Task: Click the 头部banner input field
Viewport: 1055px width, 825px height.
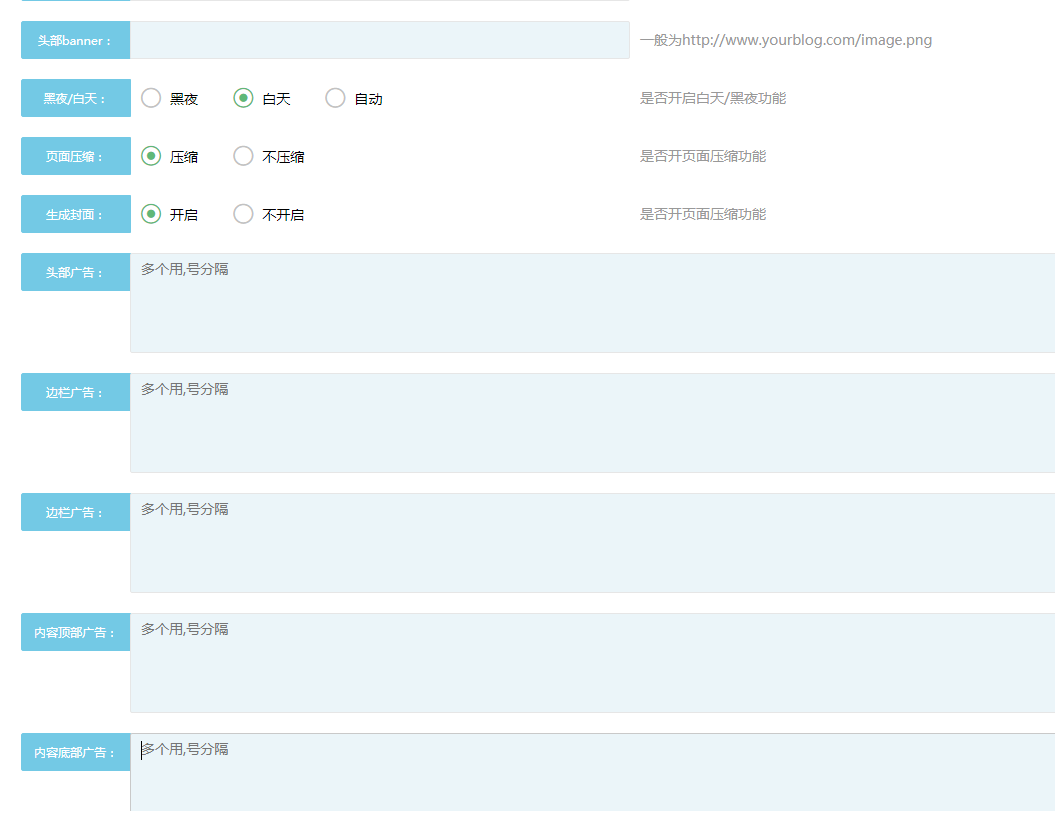Action: (380, 40)
